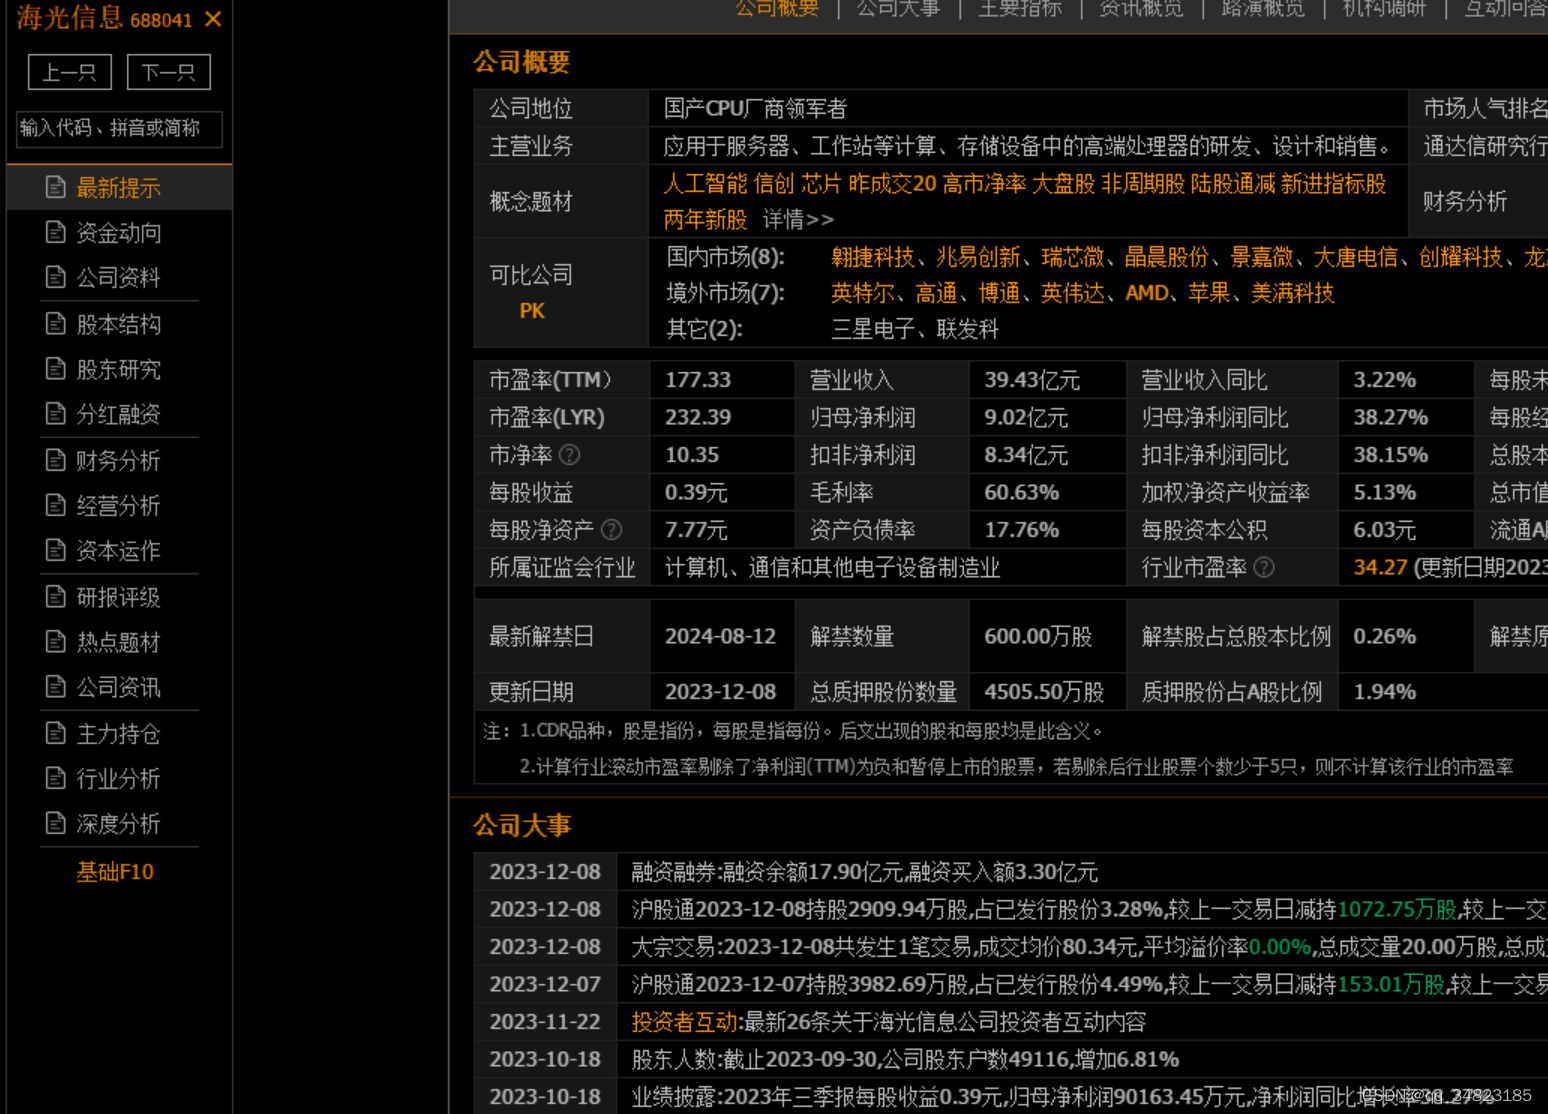Open 详情>> concept details link
The image size is (1548, 1114).
coord(798,219)
